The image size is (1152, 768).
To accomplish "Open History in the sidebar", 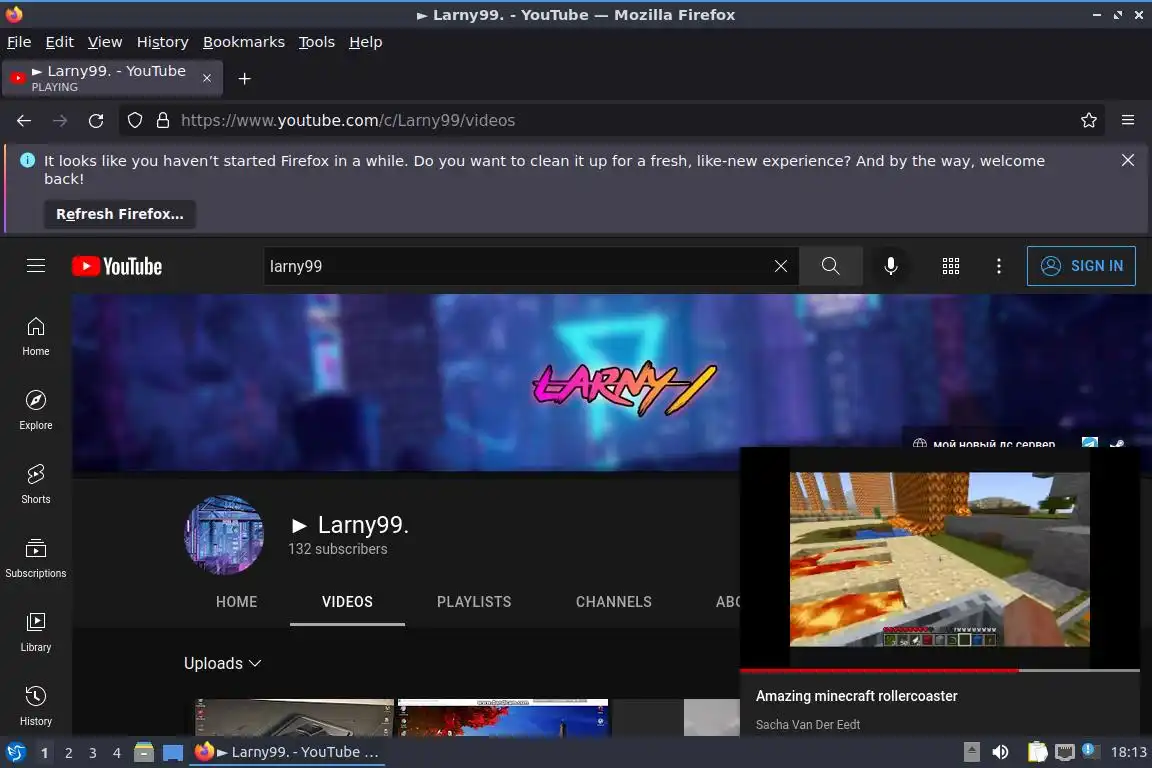I will tap(35, 707).
